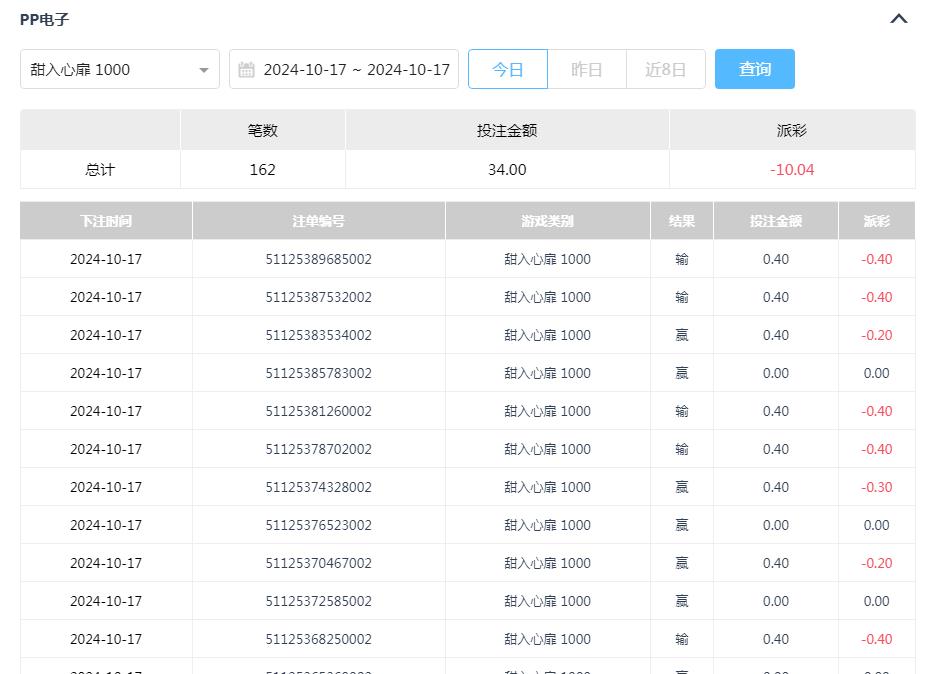Click the PP电子 panel title

pyautogui.click(x=42, y=18)
